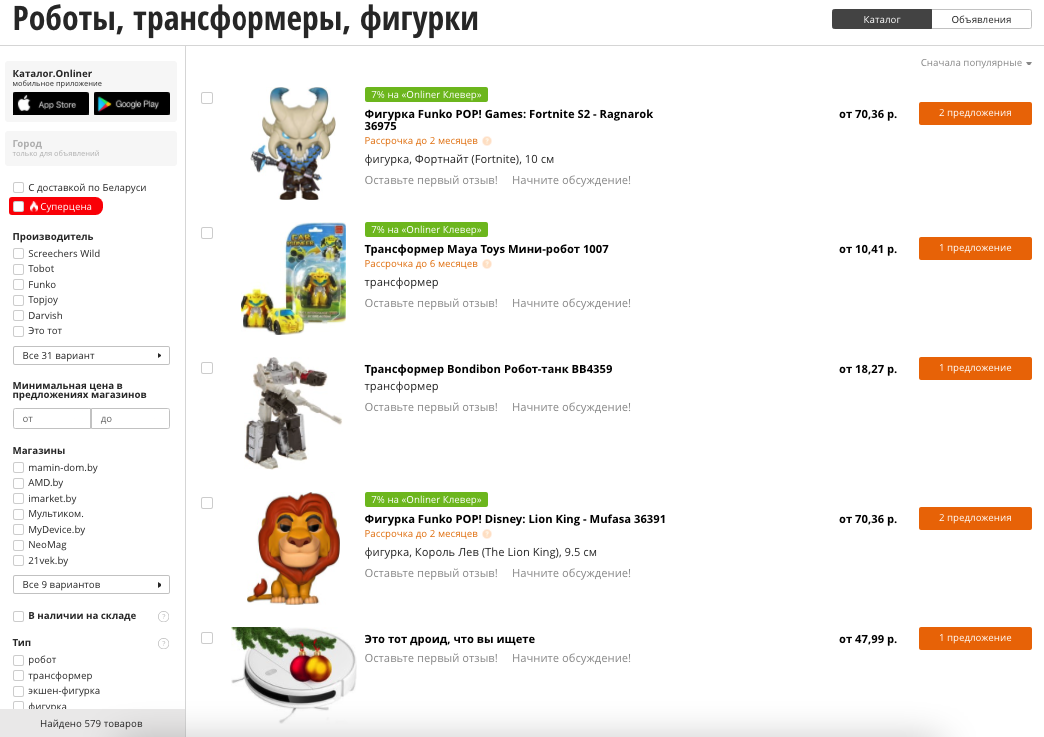Tick the 21vek.by store checkbox

pyautogui.click(x=19, y=561)
